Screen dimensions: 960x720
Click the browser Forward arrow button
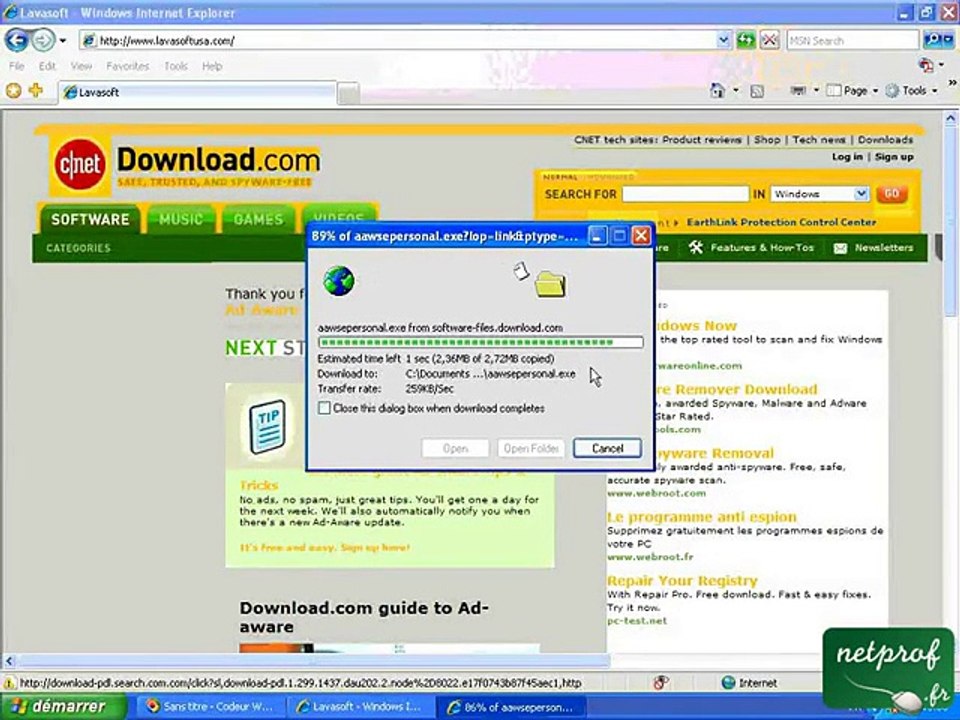tap(43, 40)
